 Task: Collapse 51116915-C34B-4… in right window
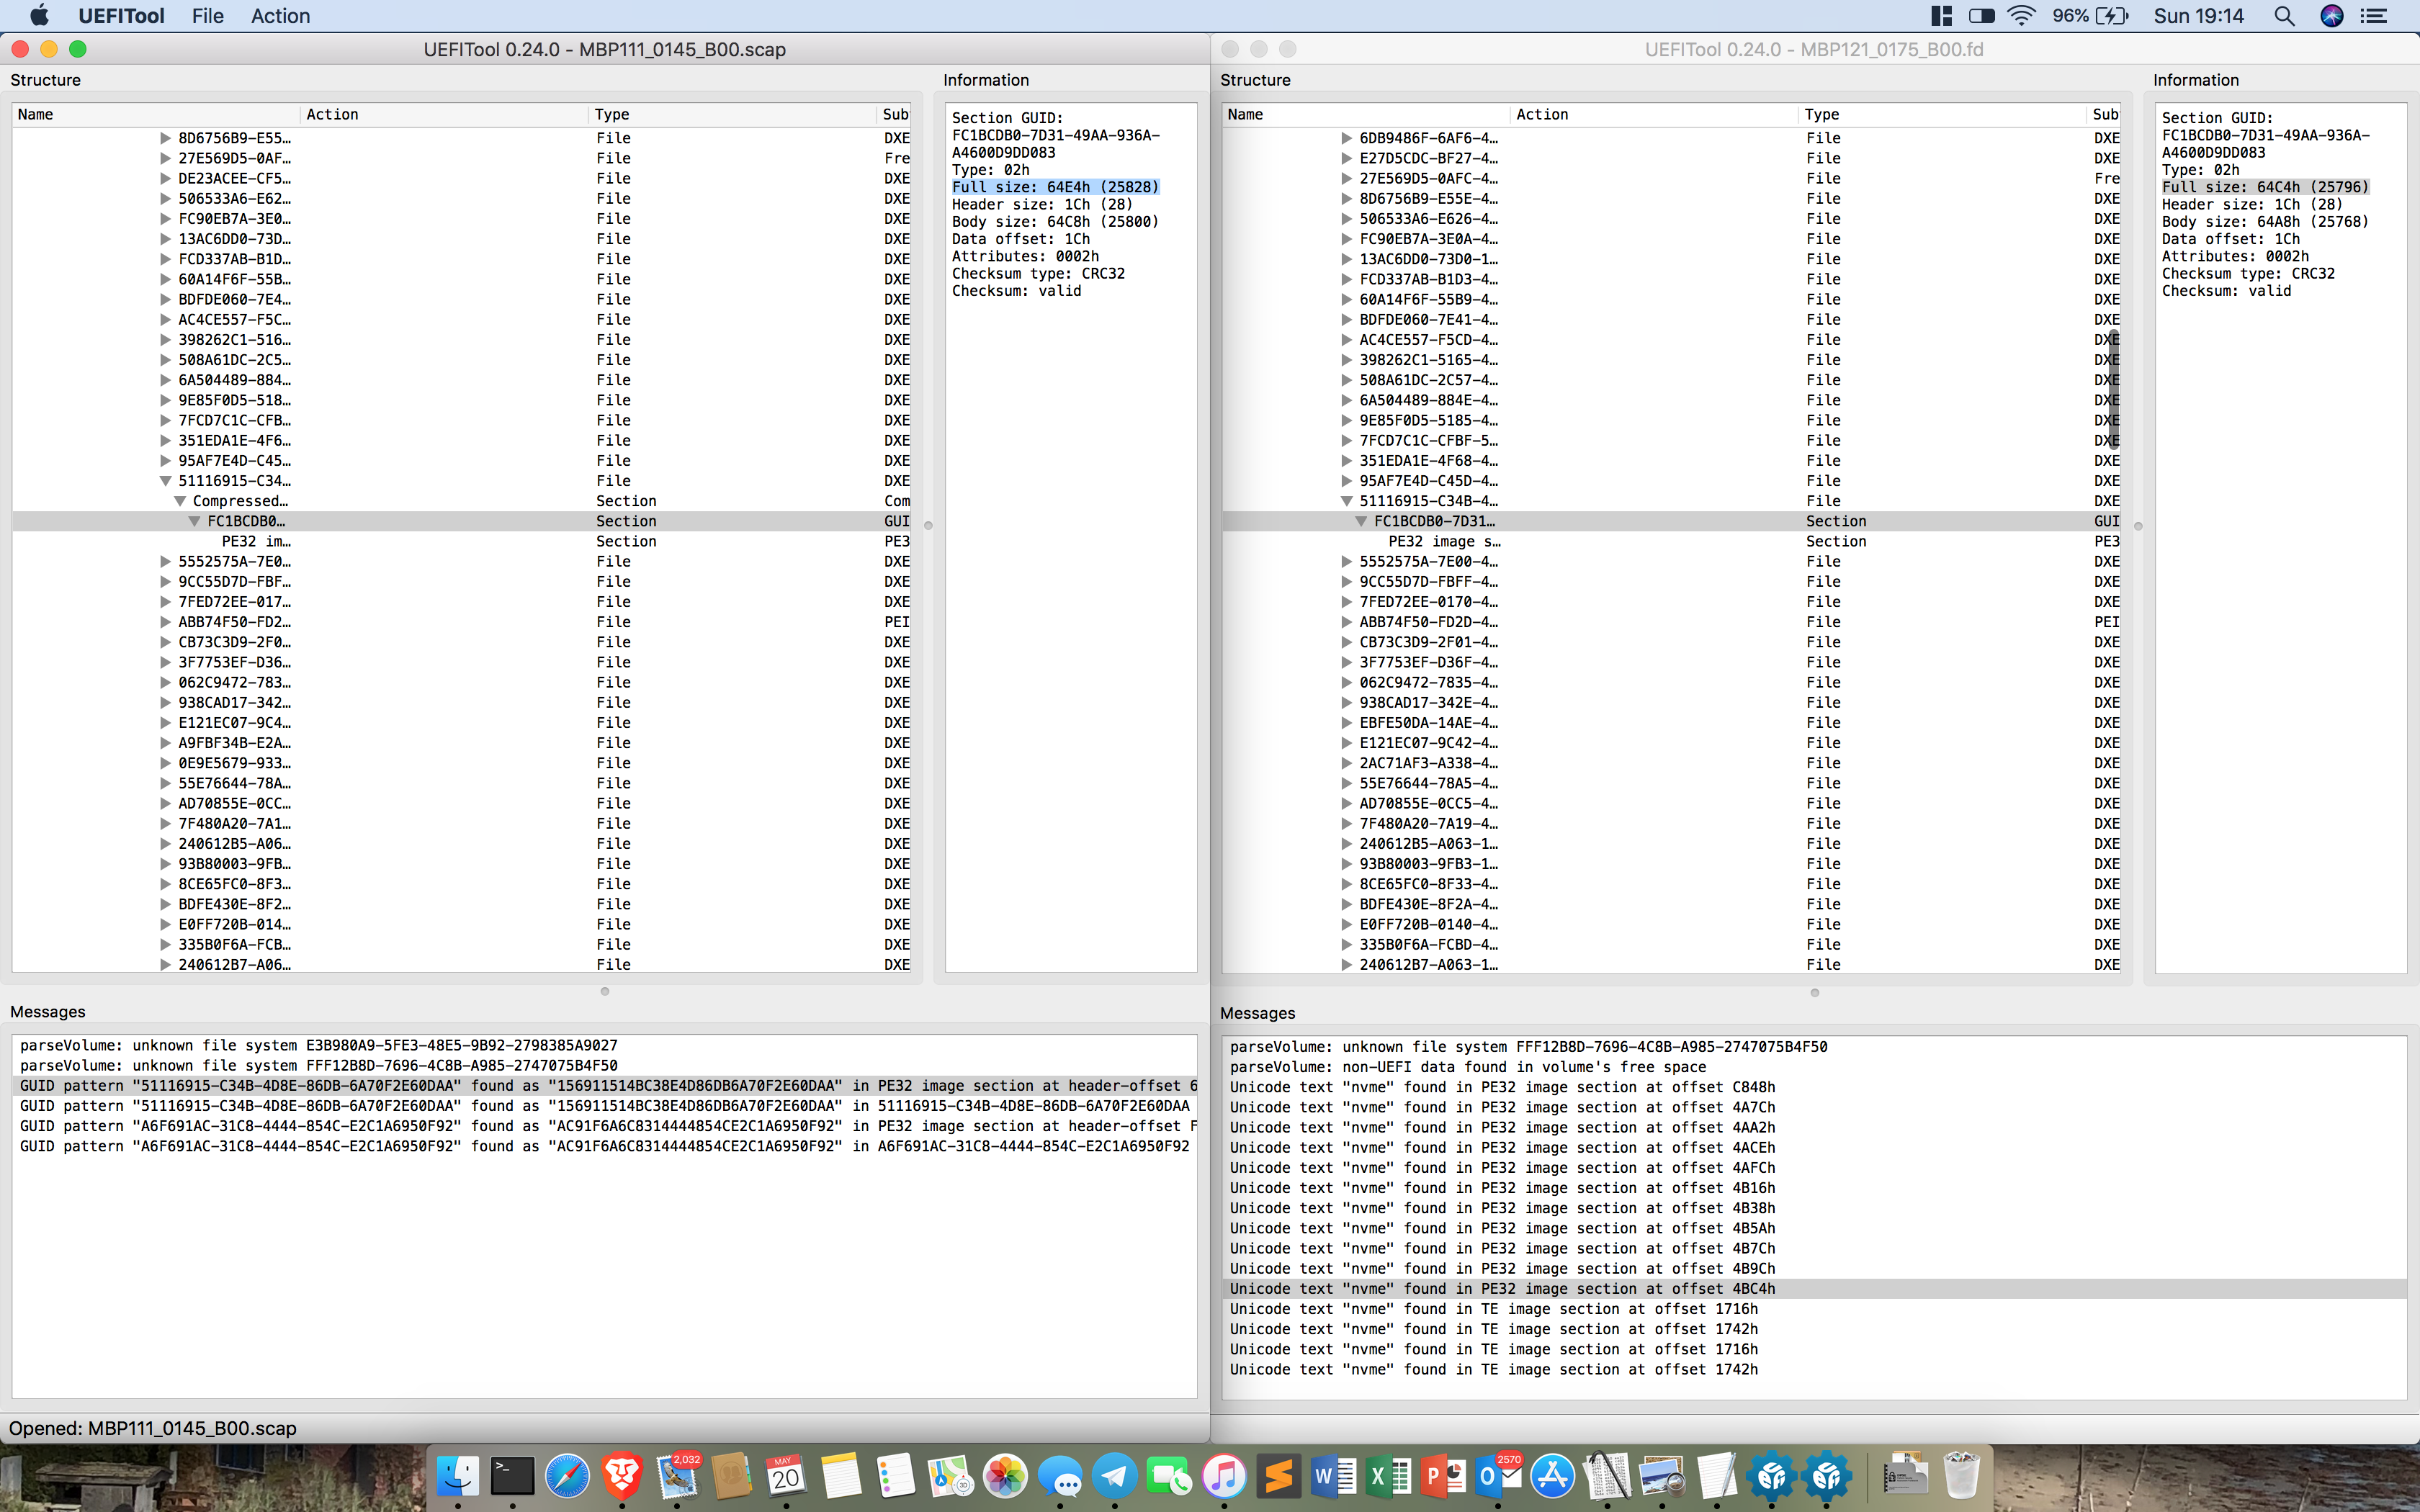[1346, 501]
